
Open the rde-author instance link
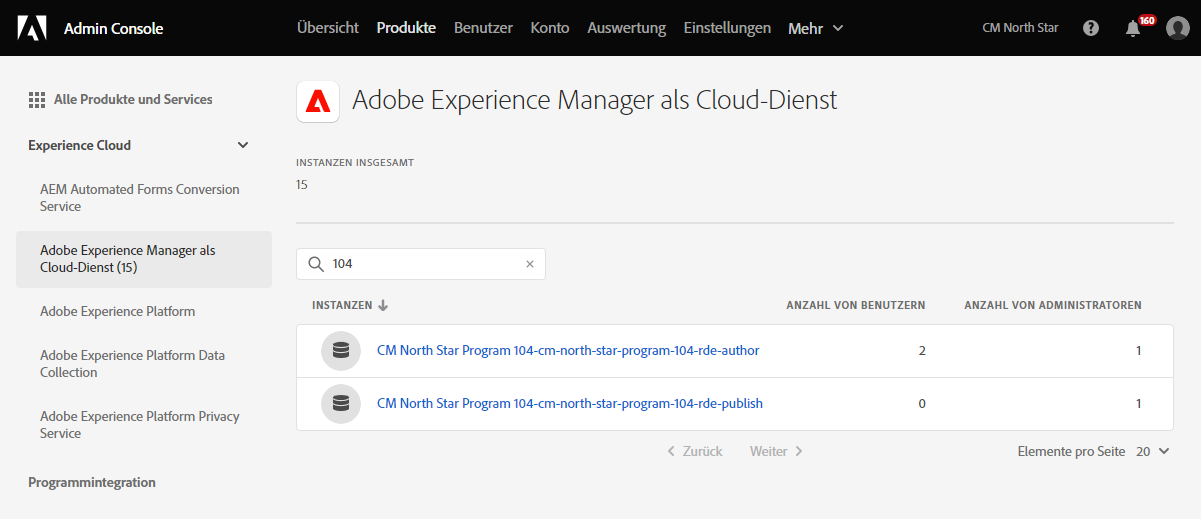pyautogui.click(x=568, y=351)
